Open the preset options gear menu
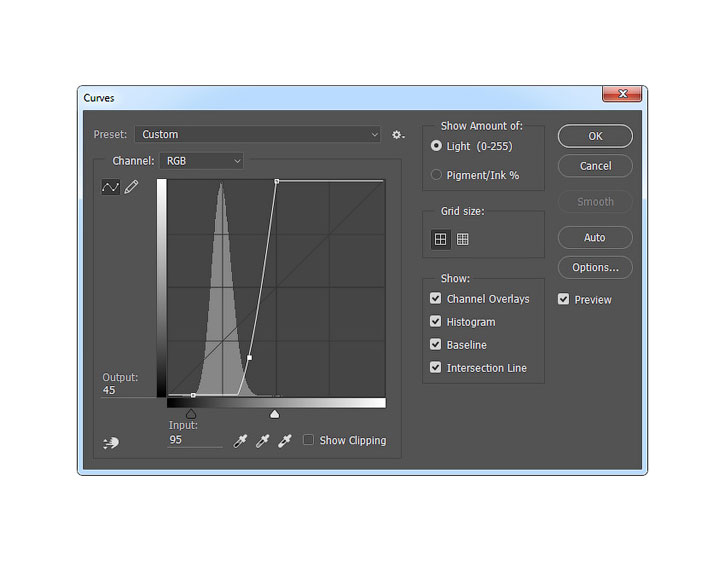This screenshot has height=561, width=725. click(398, 135)
